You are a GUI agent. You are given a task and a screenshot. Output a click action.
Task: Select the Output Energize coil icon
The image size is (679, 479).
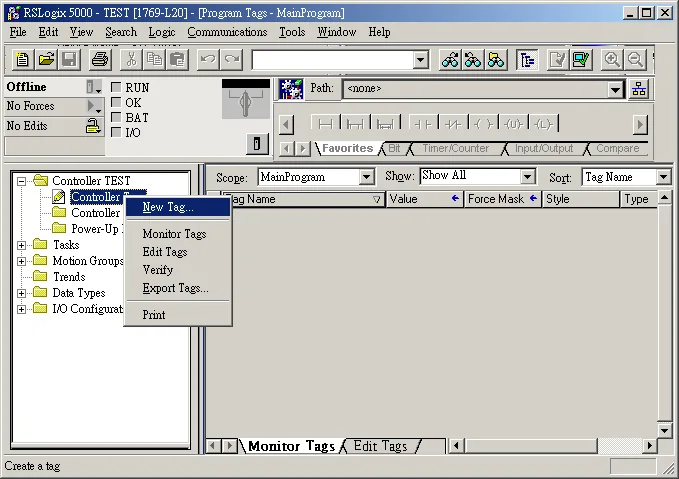pyautogui.click(x=483, y=124)
